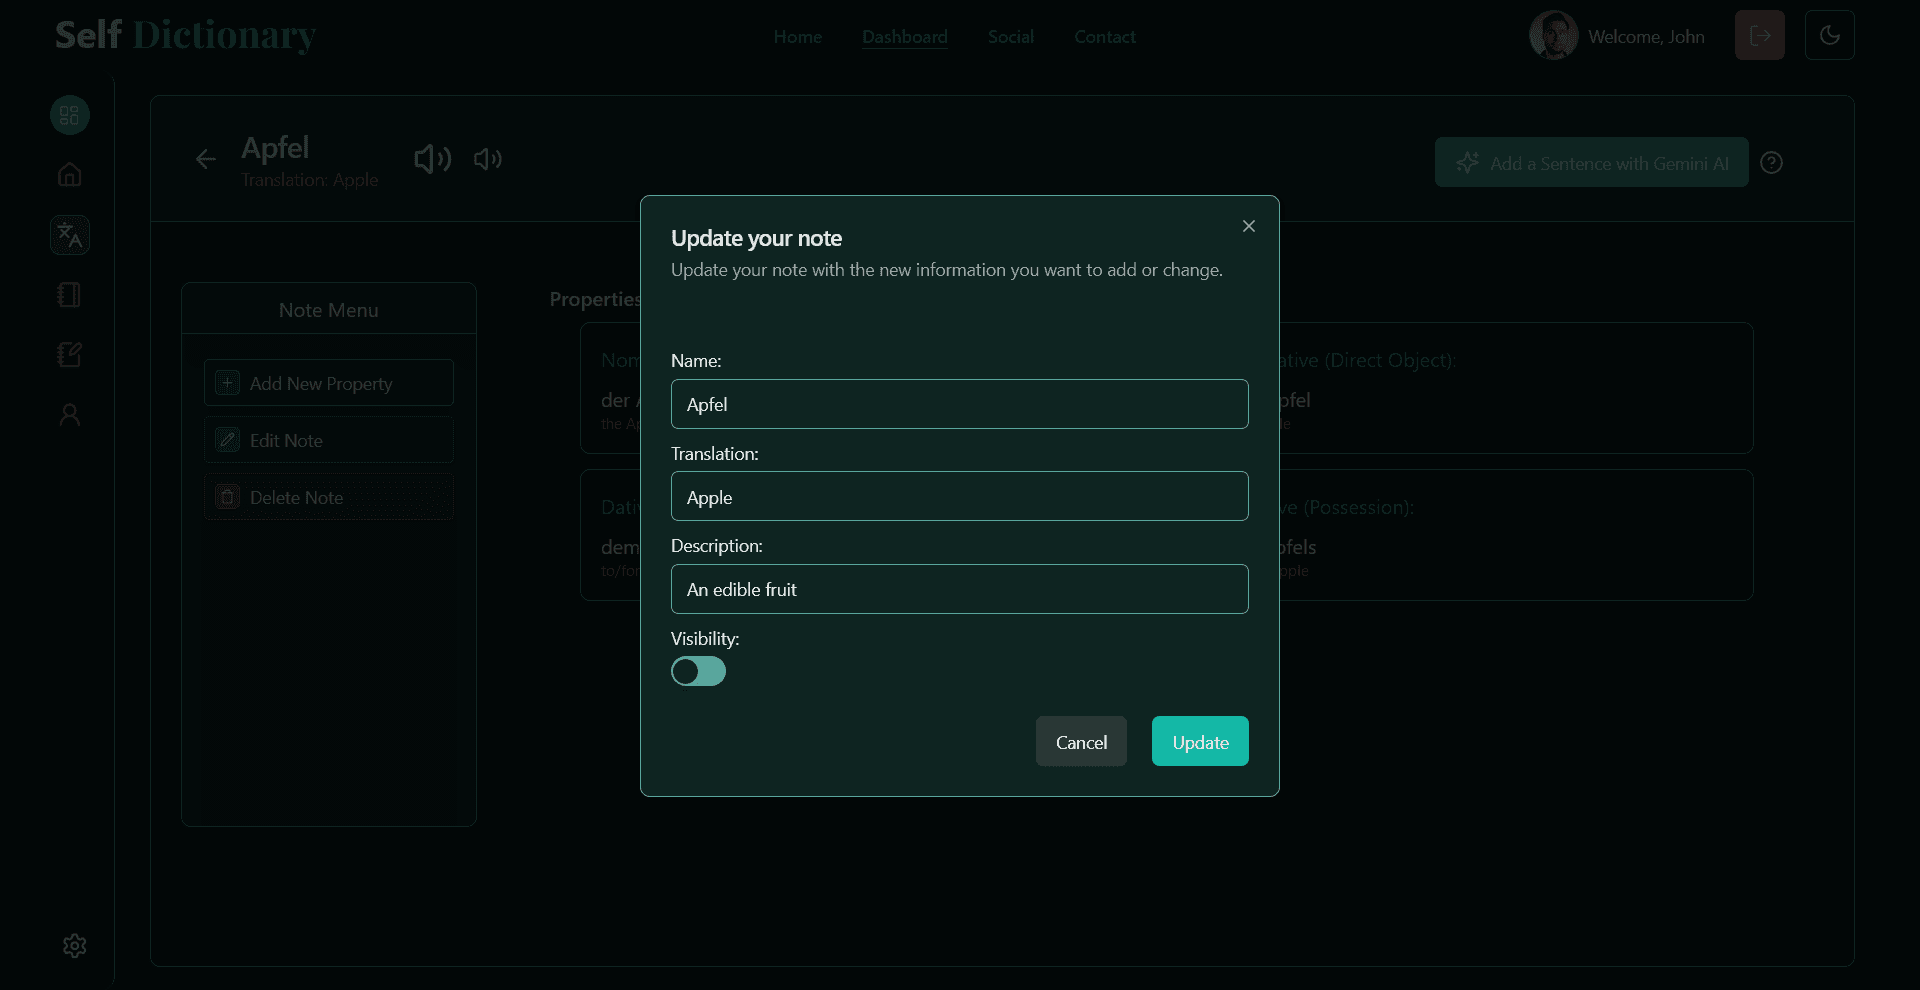Click the help question mark icon

point(1771,162)
